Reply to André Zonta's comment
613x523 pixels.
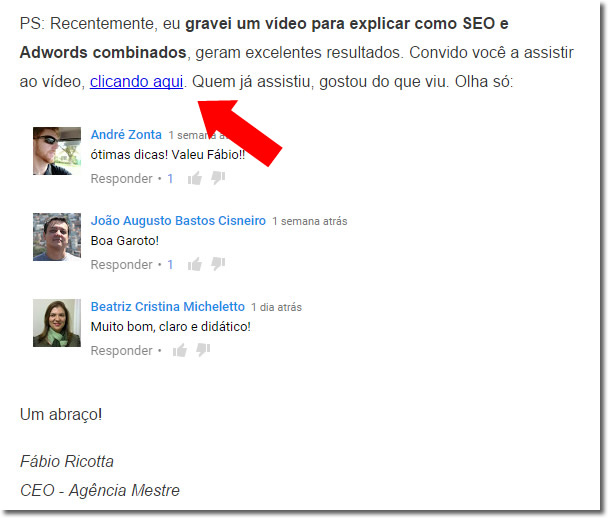pyautogui.click(x=122, y=180)
